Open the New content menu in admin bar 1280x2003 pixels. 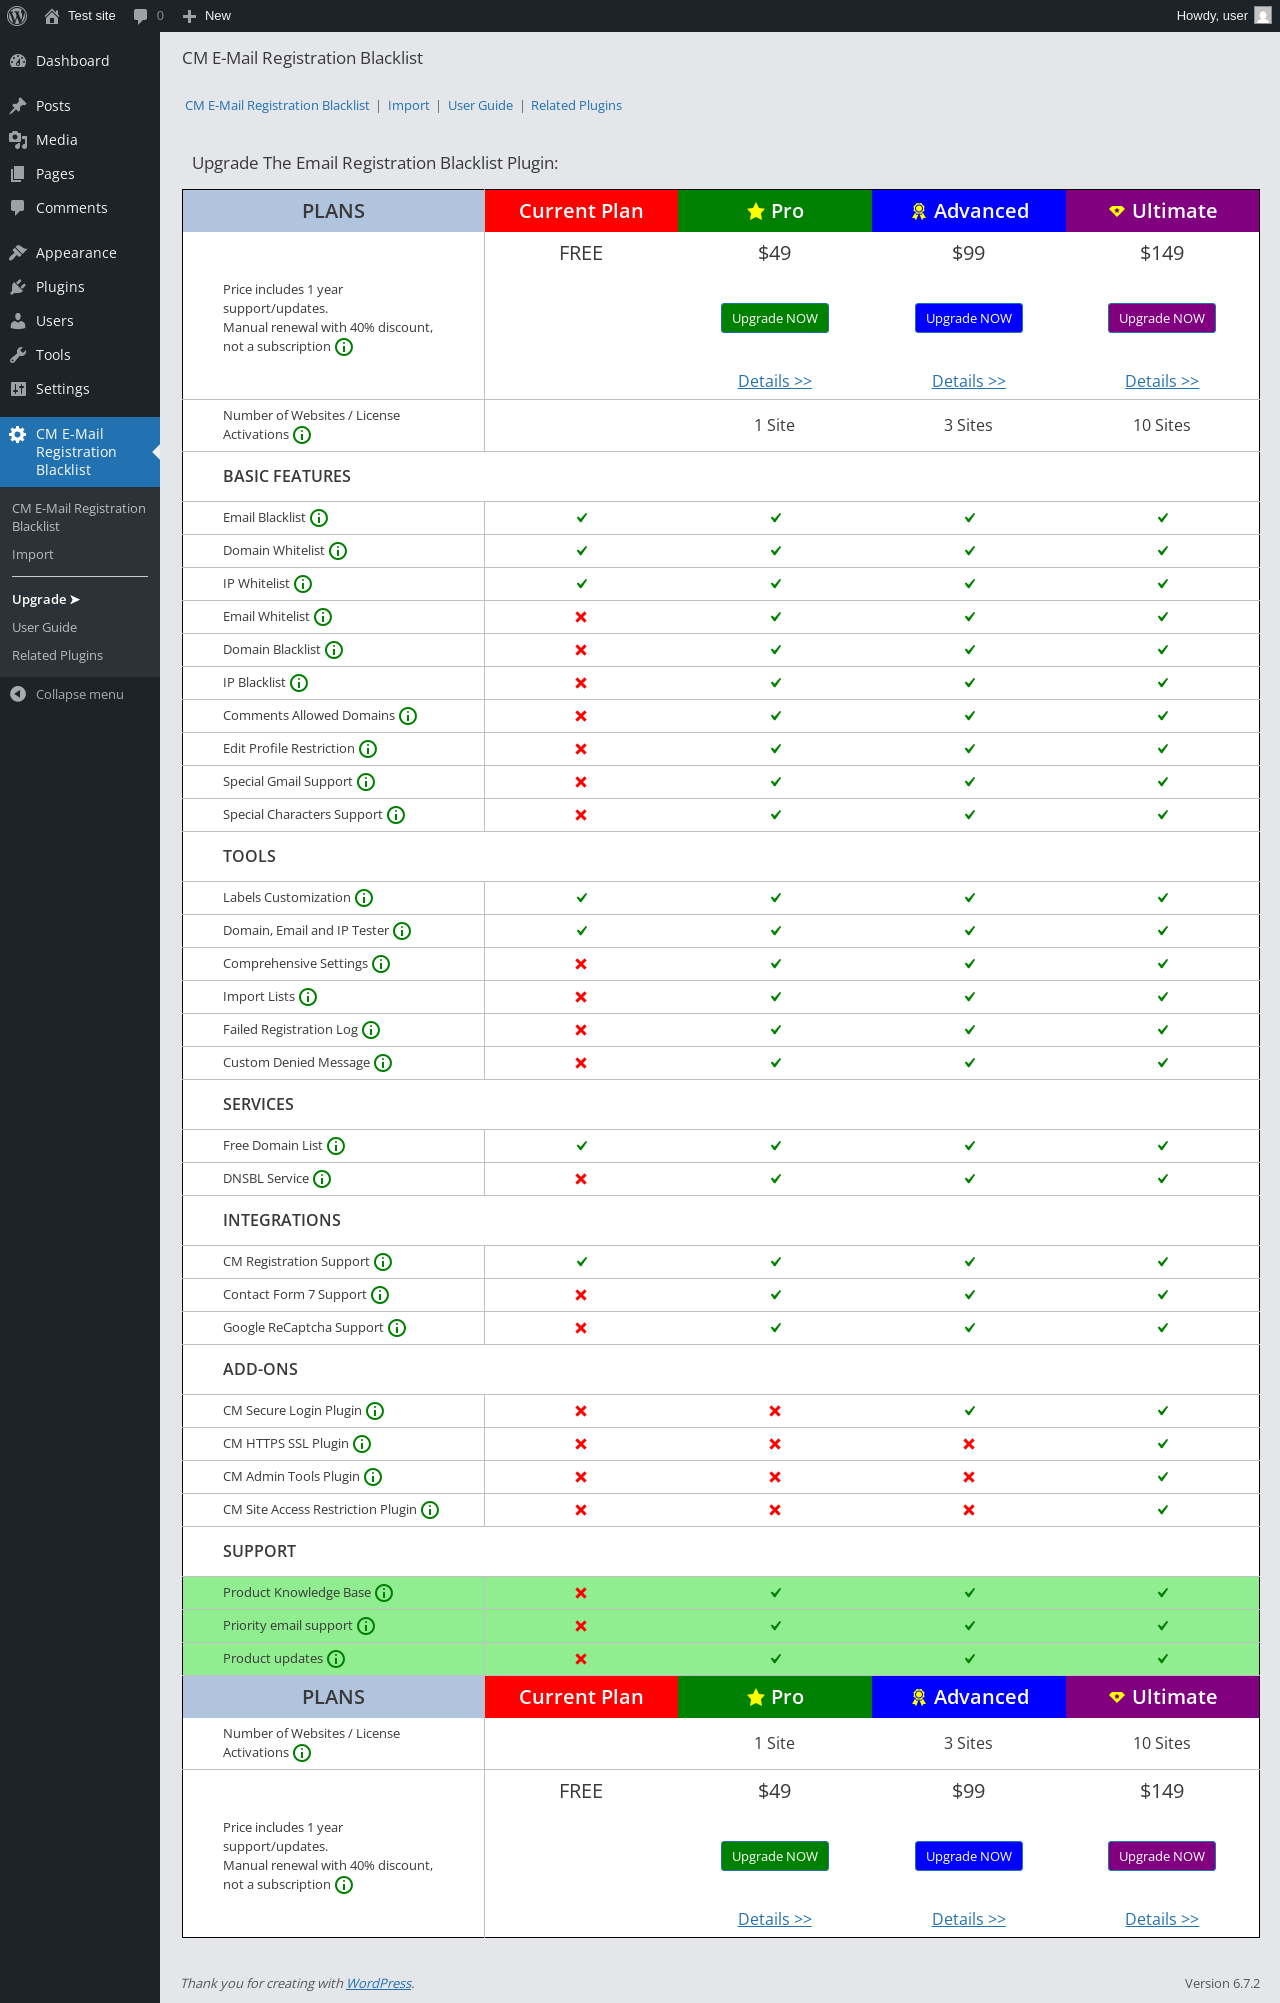(207, 16)
